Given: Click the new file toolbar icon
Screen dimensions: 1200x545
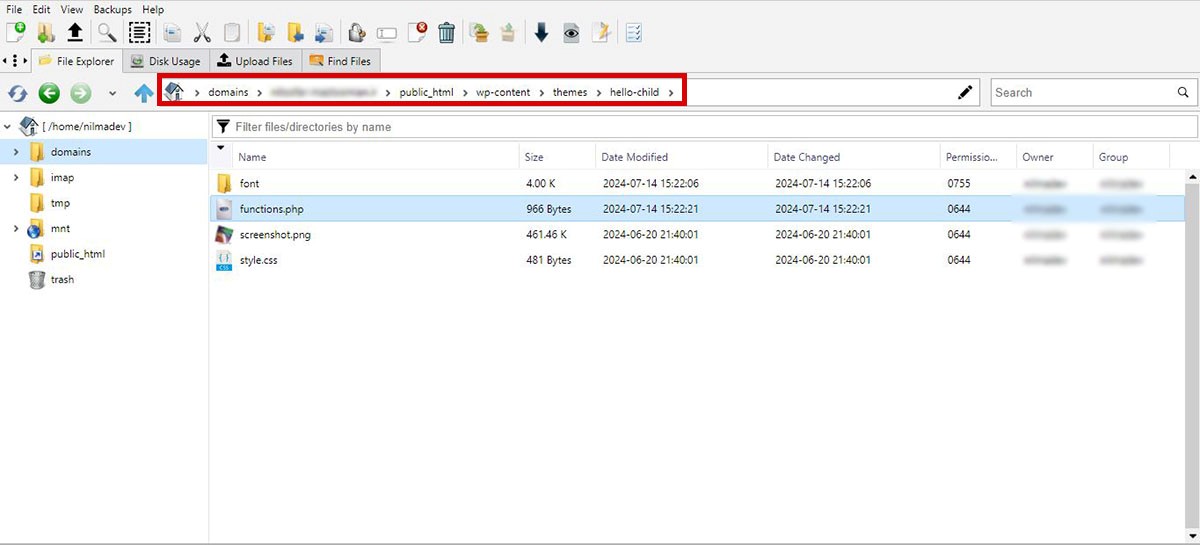Looking at the screenshot, I should click(x=15, y=32).
